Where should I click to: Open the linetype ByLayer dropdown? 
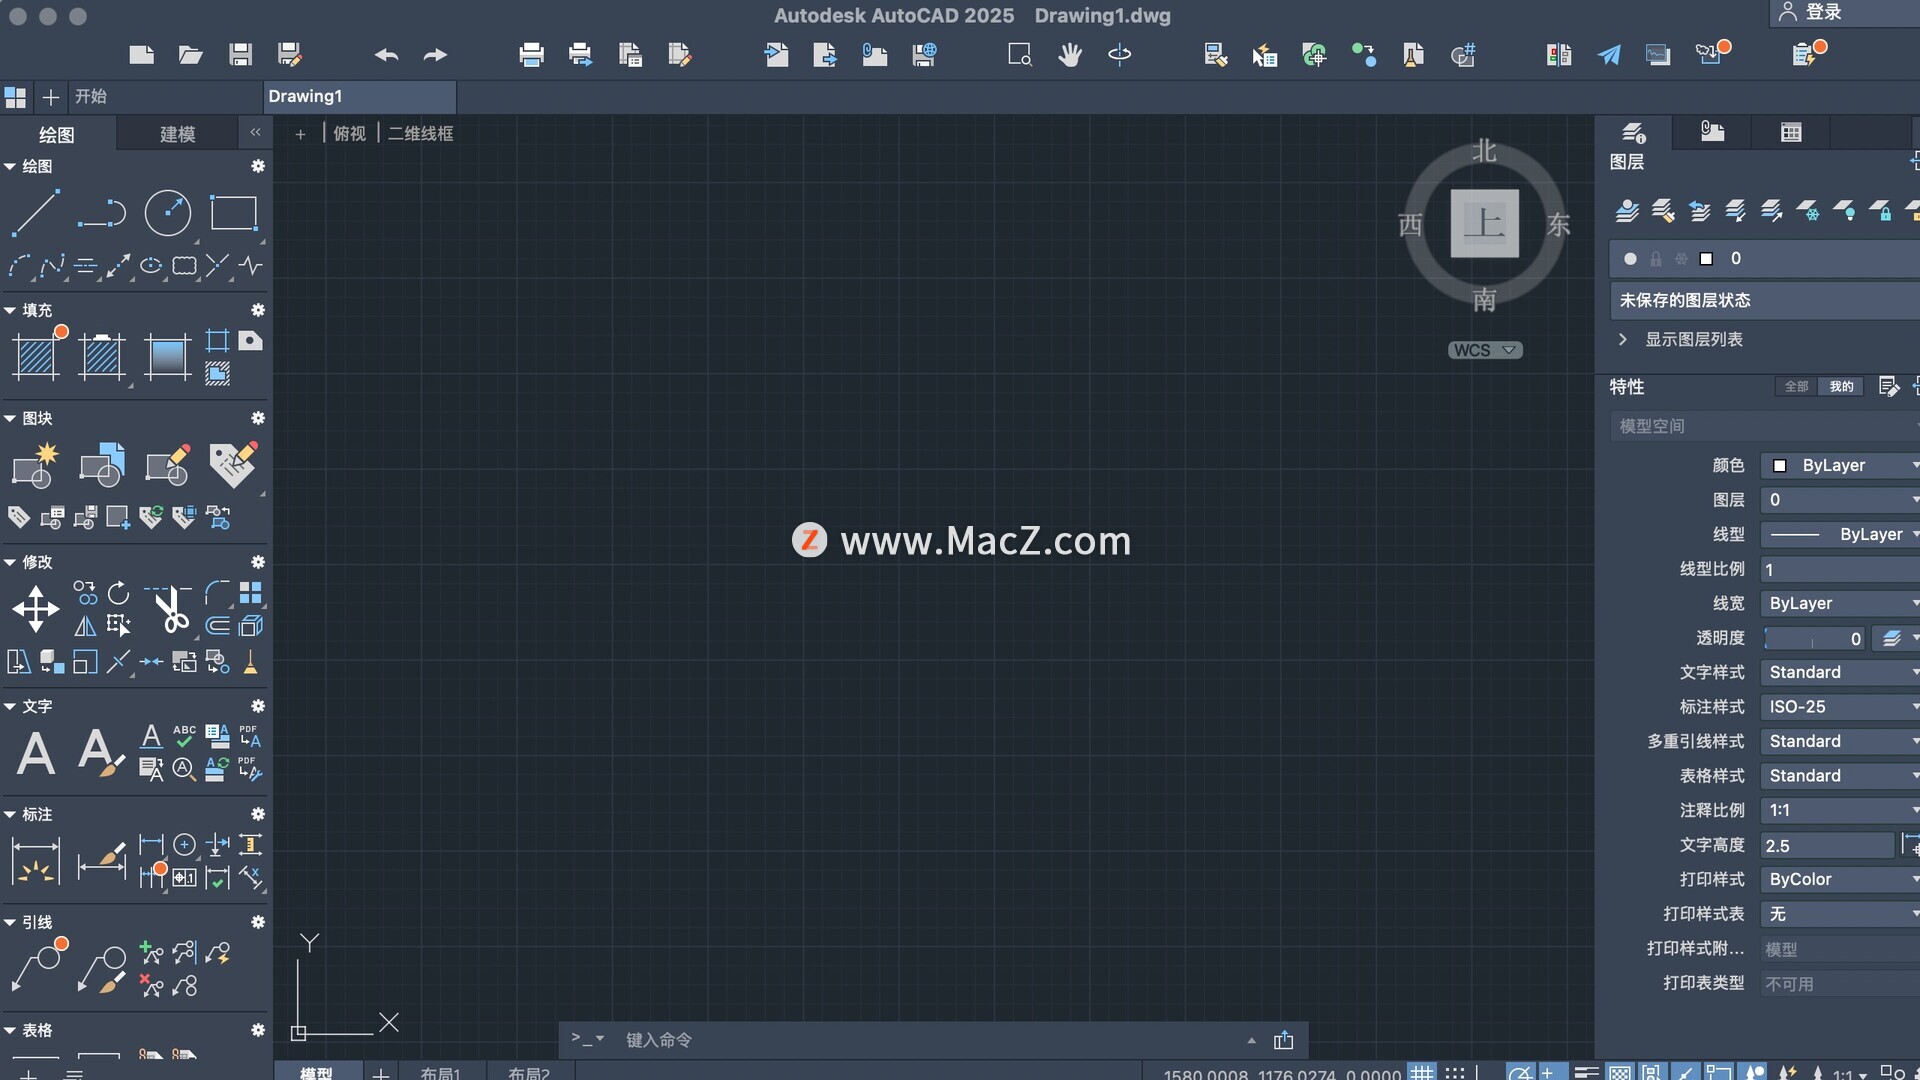(1840, 535)
